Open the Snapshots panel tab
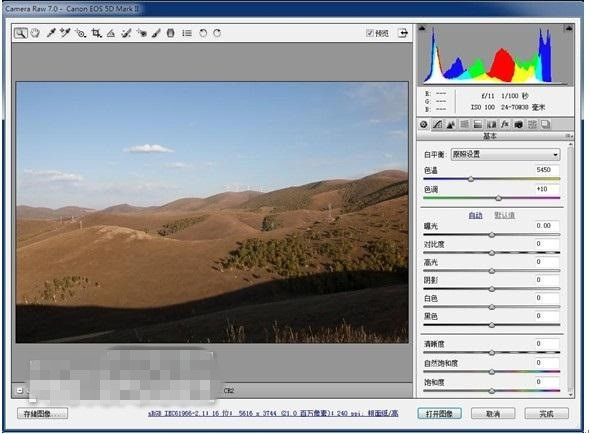Screen dimensions: 590x434 tap(546, 125)
